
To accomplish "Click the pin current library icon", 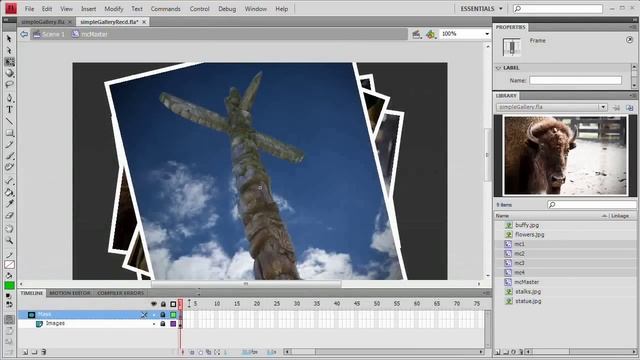I will (616, 107).
